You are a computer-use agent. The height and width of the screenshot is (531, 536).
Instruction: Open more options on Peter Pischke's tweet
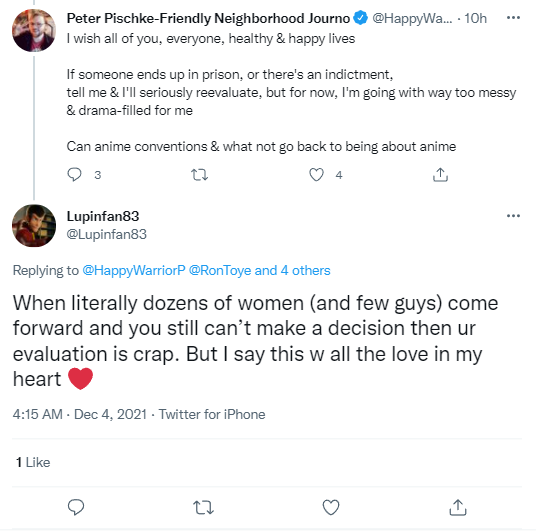pyautogui.click(x=513, y=18)
